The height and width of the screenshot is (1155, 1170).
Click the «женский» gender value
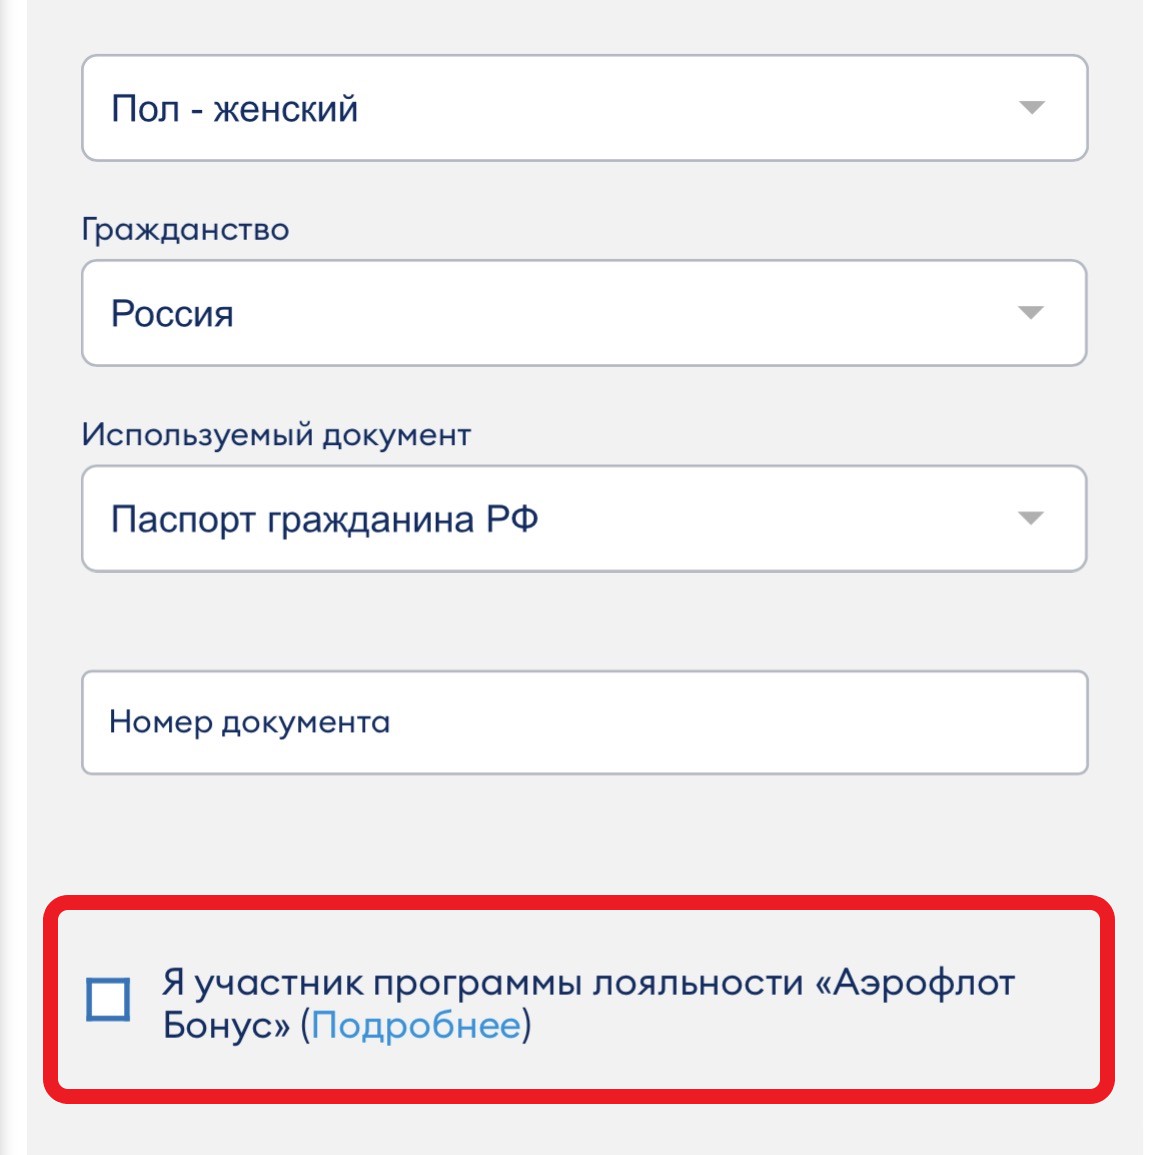pos(286,109)
